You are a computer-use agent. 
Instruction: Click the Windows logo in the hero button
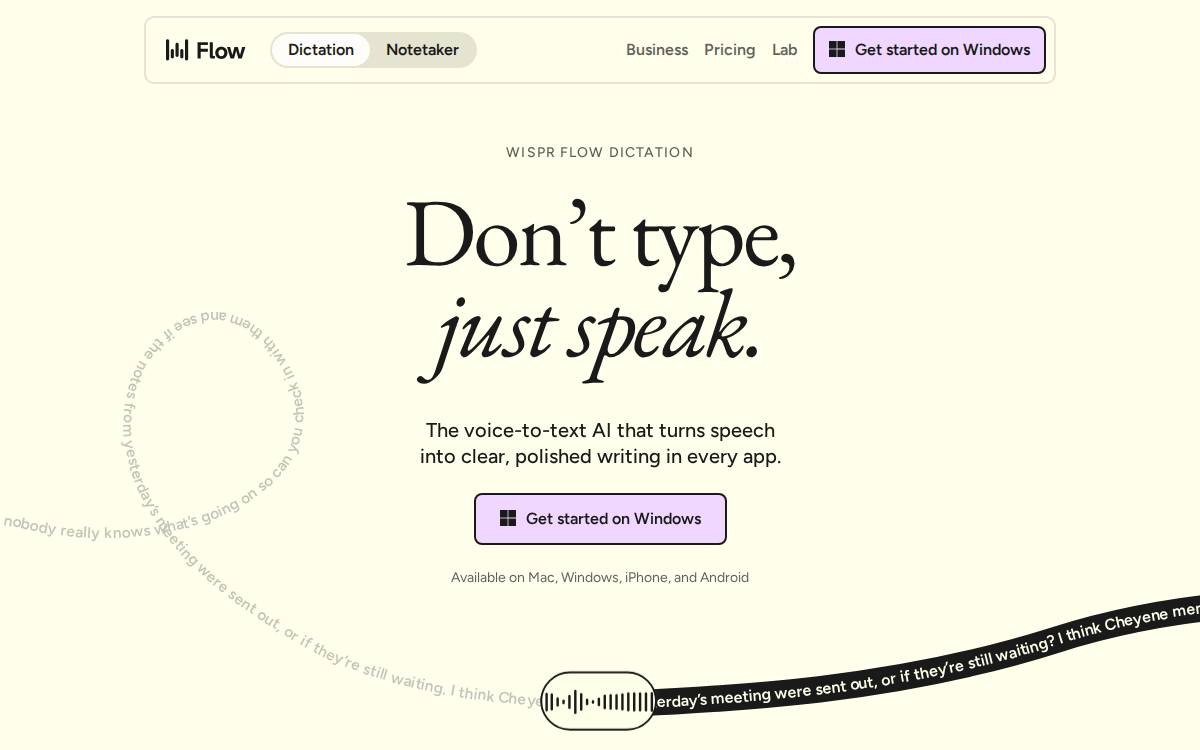tap(508, 518)
